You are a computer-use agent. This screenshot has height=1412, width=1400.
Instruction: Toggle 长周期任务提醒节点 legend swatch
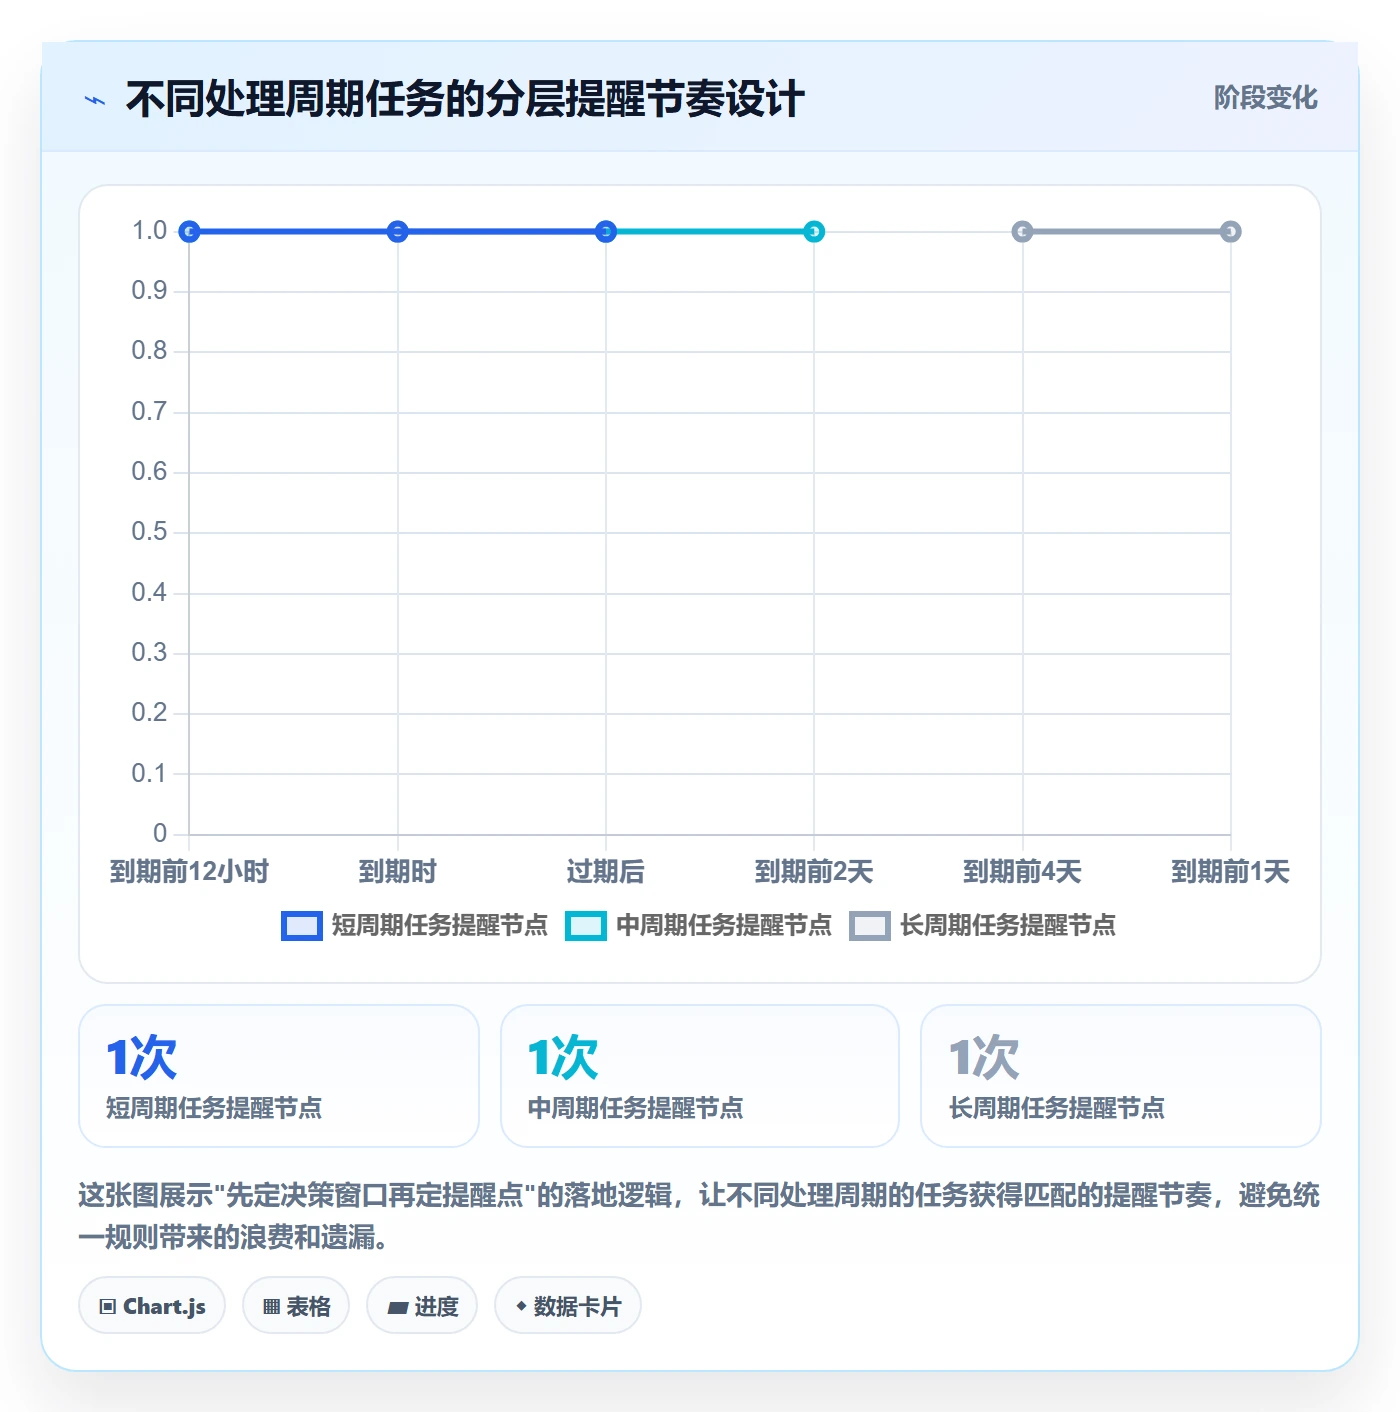[x=869, y=926]
